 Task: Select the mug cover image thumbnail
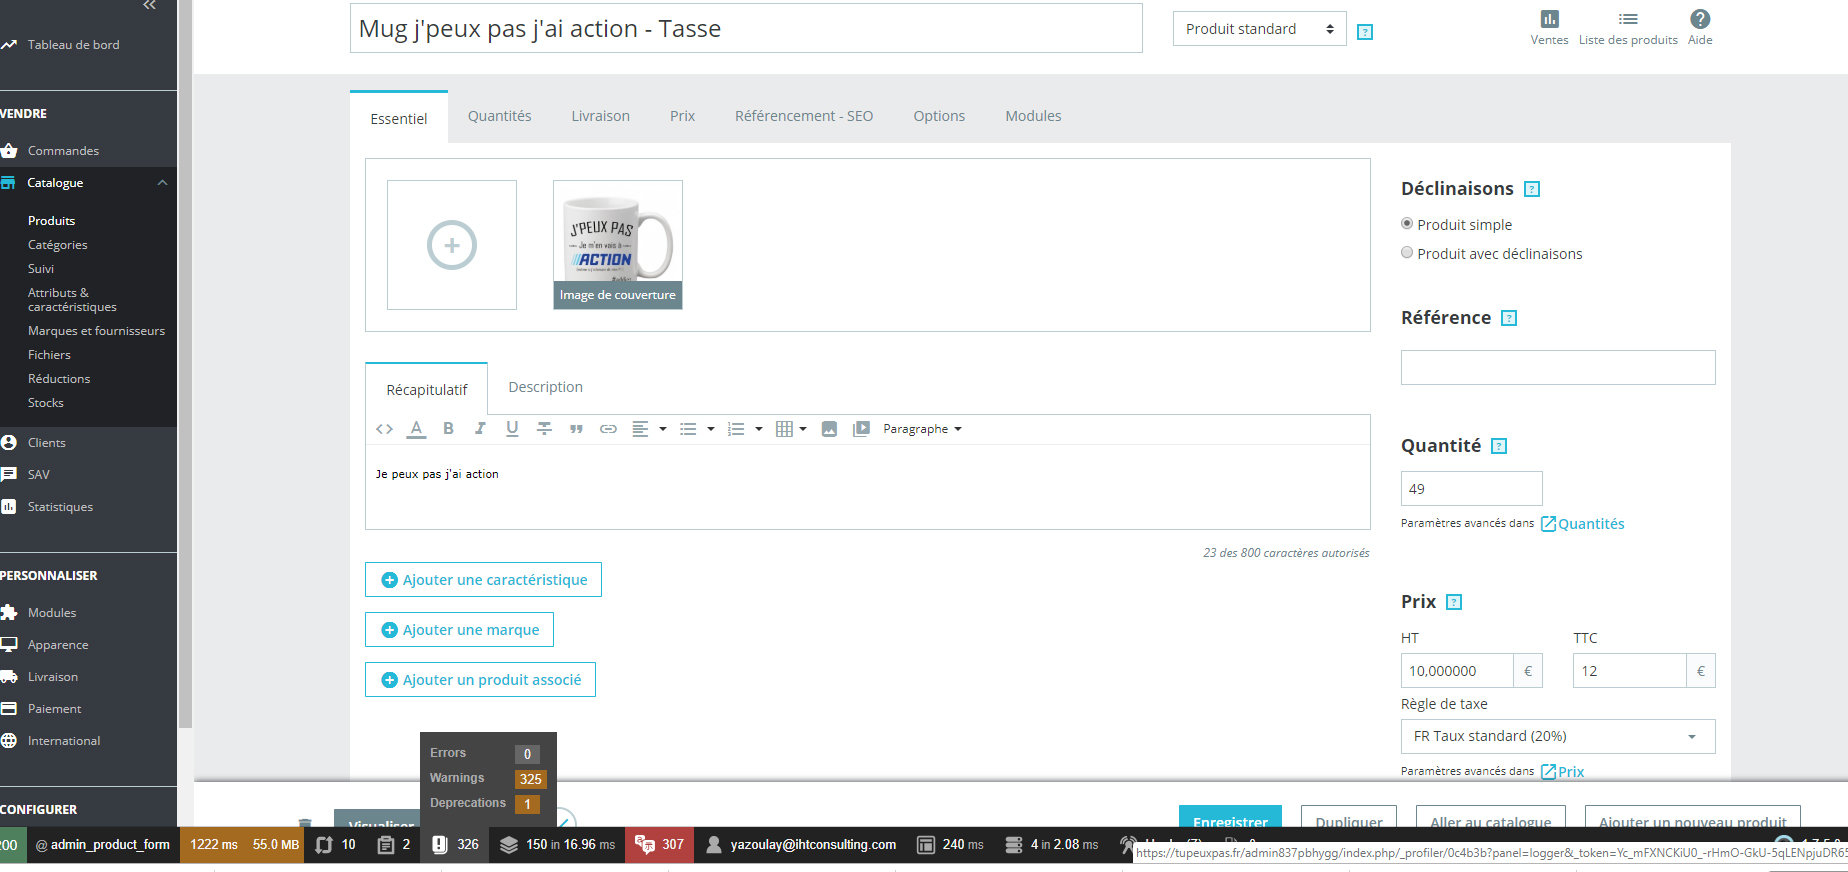(x=618, y=244)
